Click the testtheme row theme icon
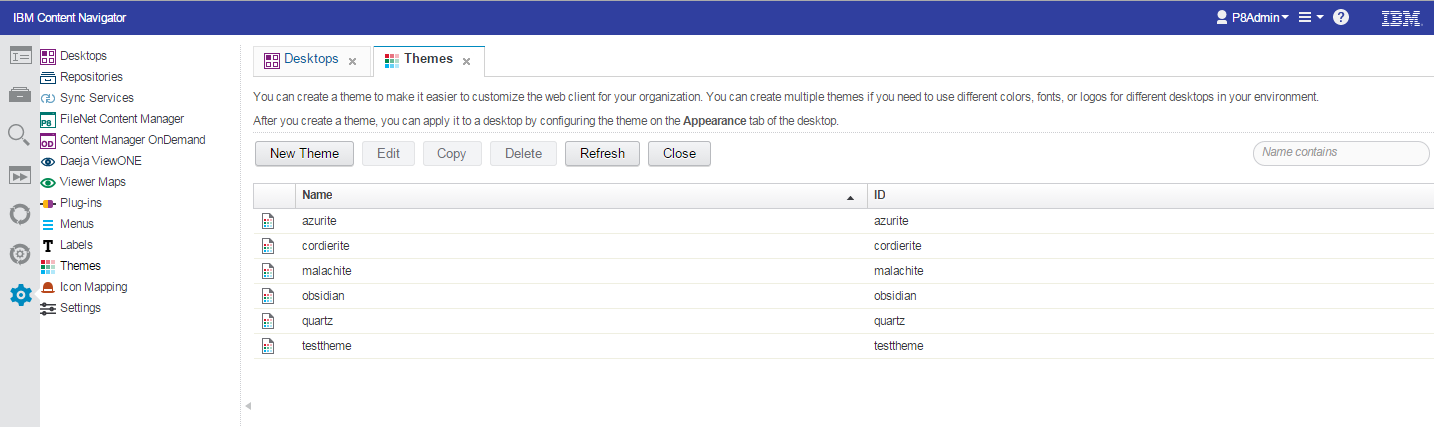1434x427 pixels. pyautogui.click(x=268, y=345)
